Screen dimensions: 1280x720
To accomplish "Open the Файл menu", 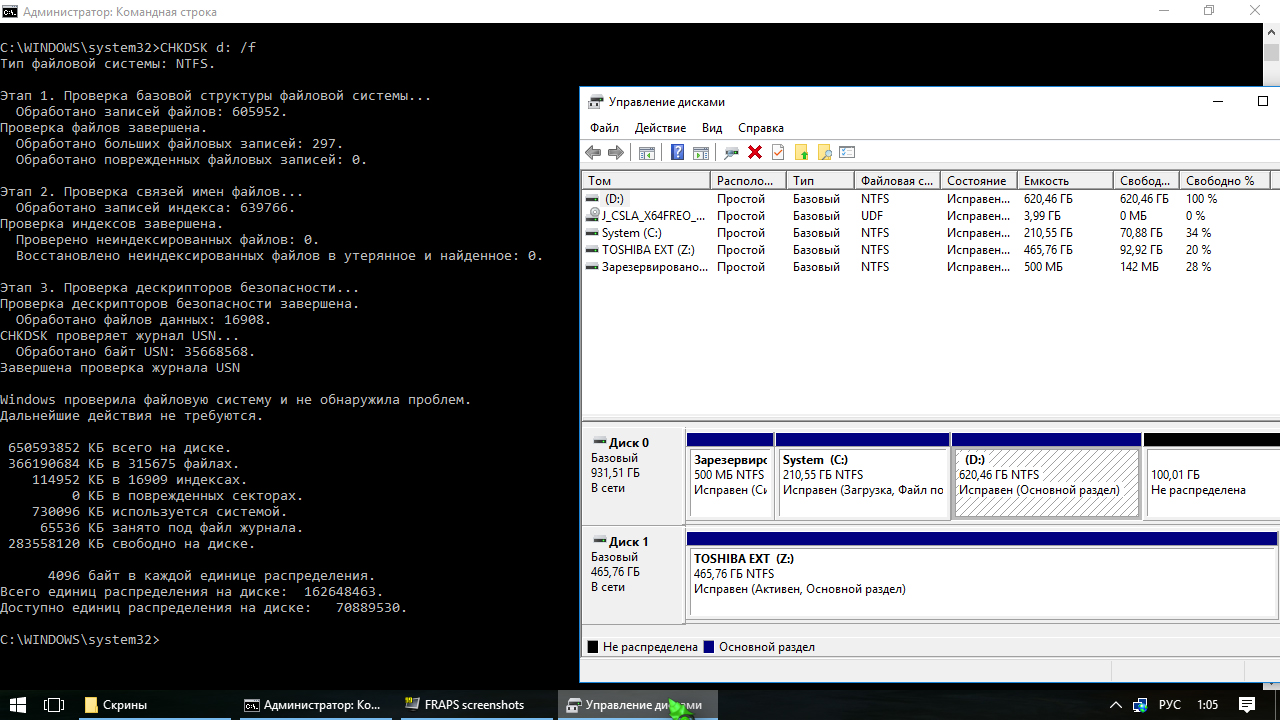I will (604, 128).
